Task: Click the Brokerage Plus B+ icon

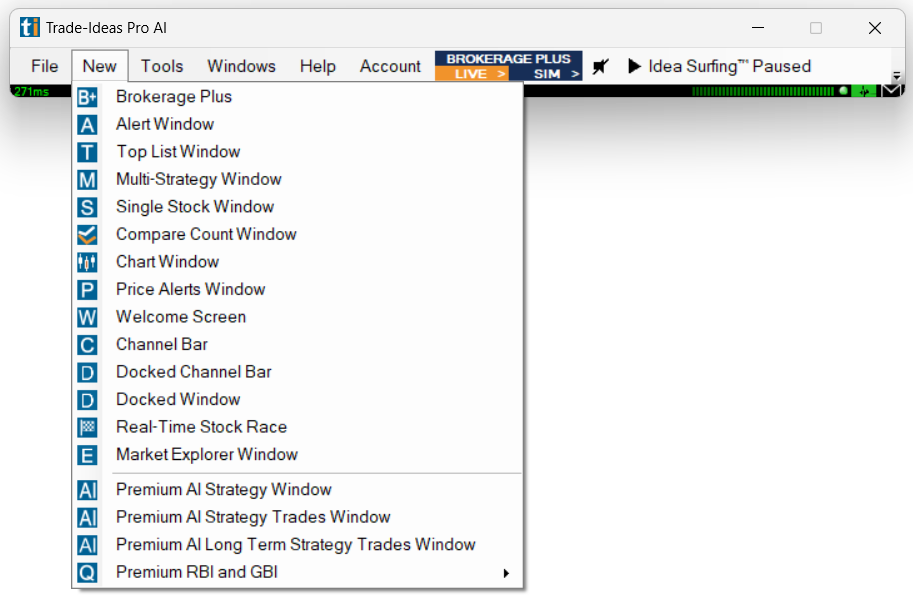Action: 87,97
